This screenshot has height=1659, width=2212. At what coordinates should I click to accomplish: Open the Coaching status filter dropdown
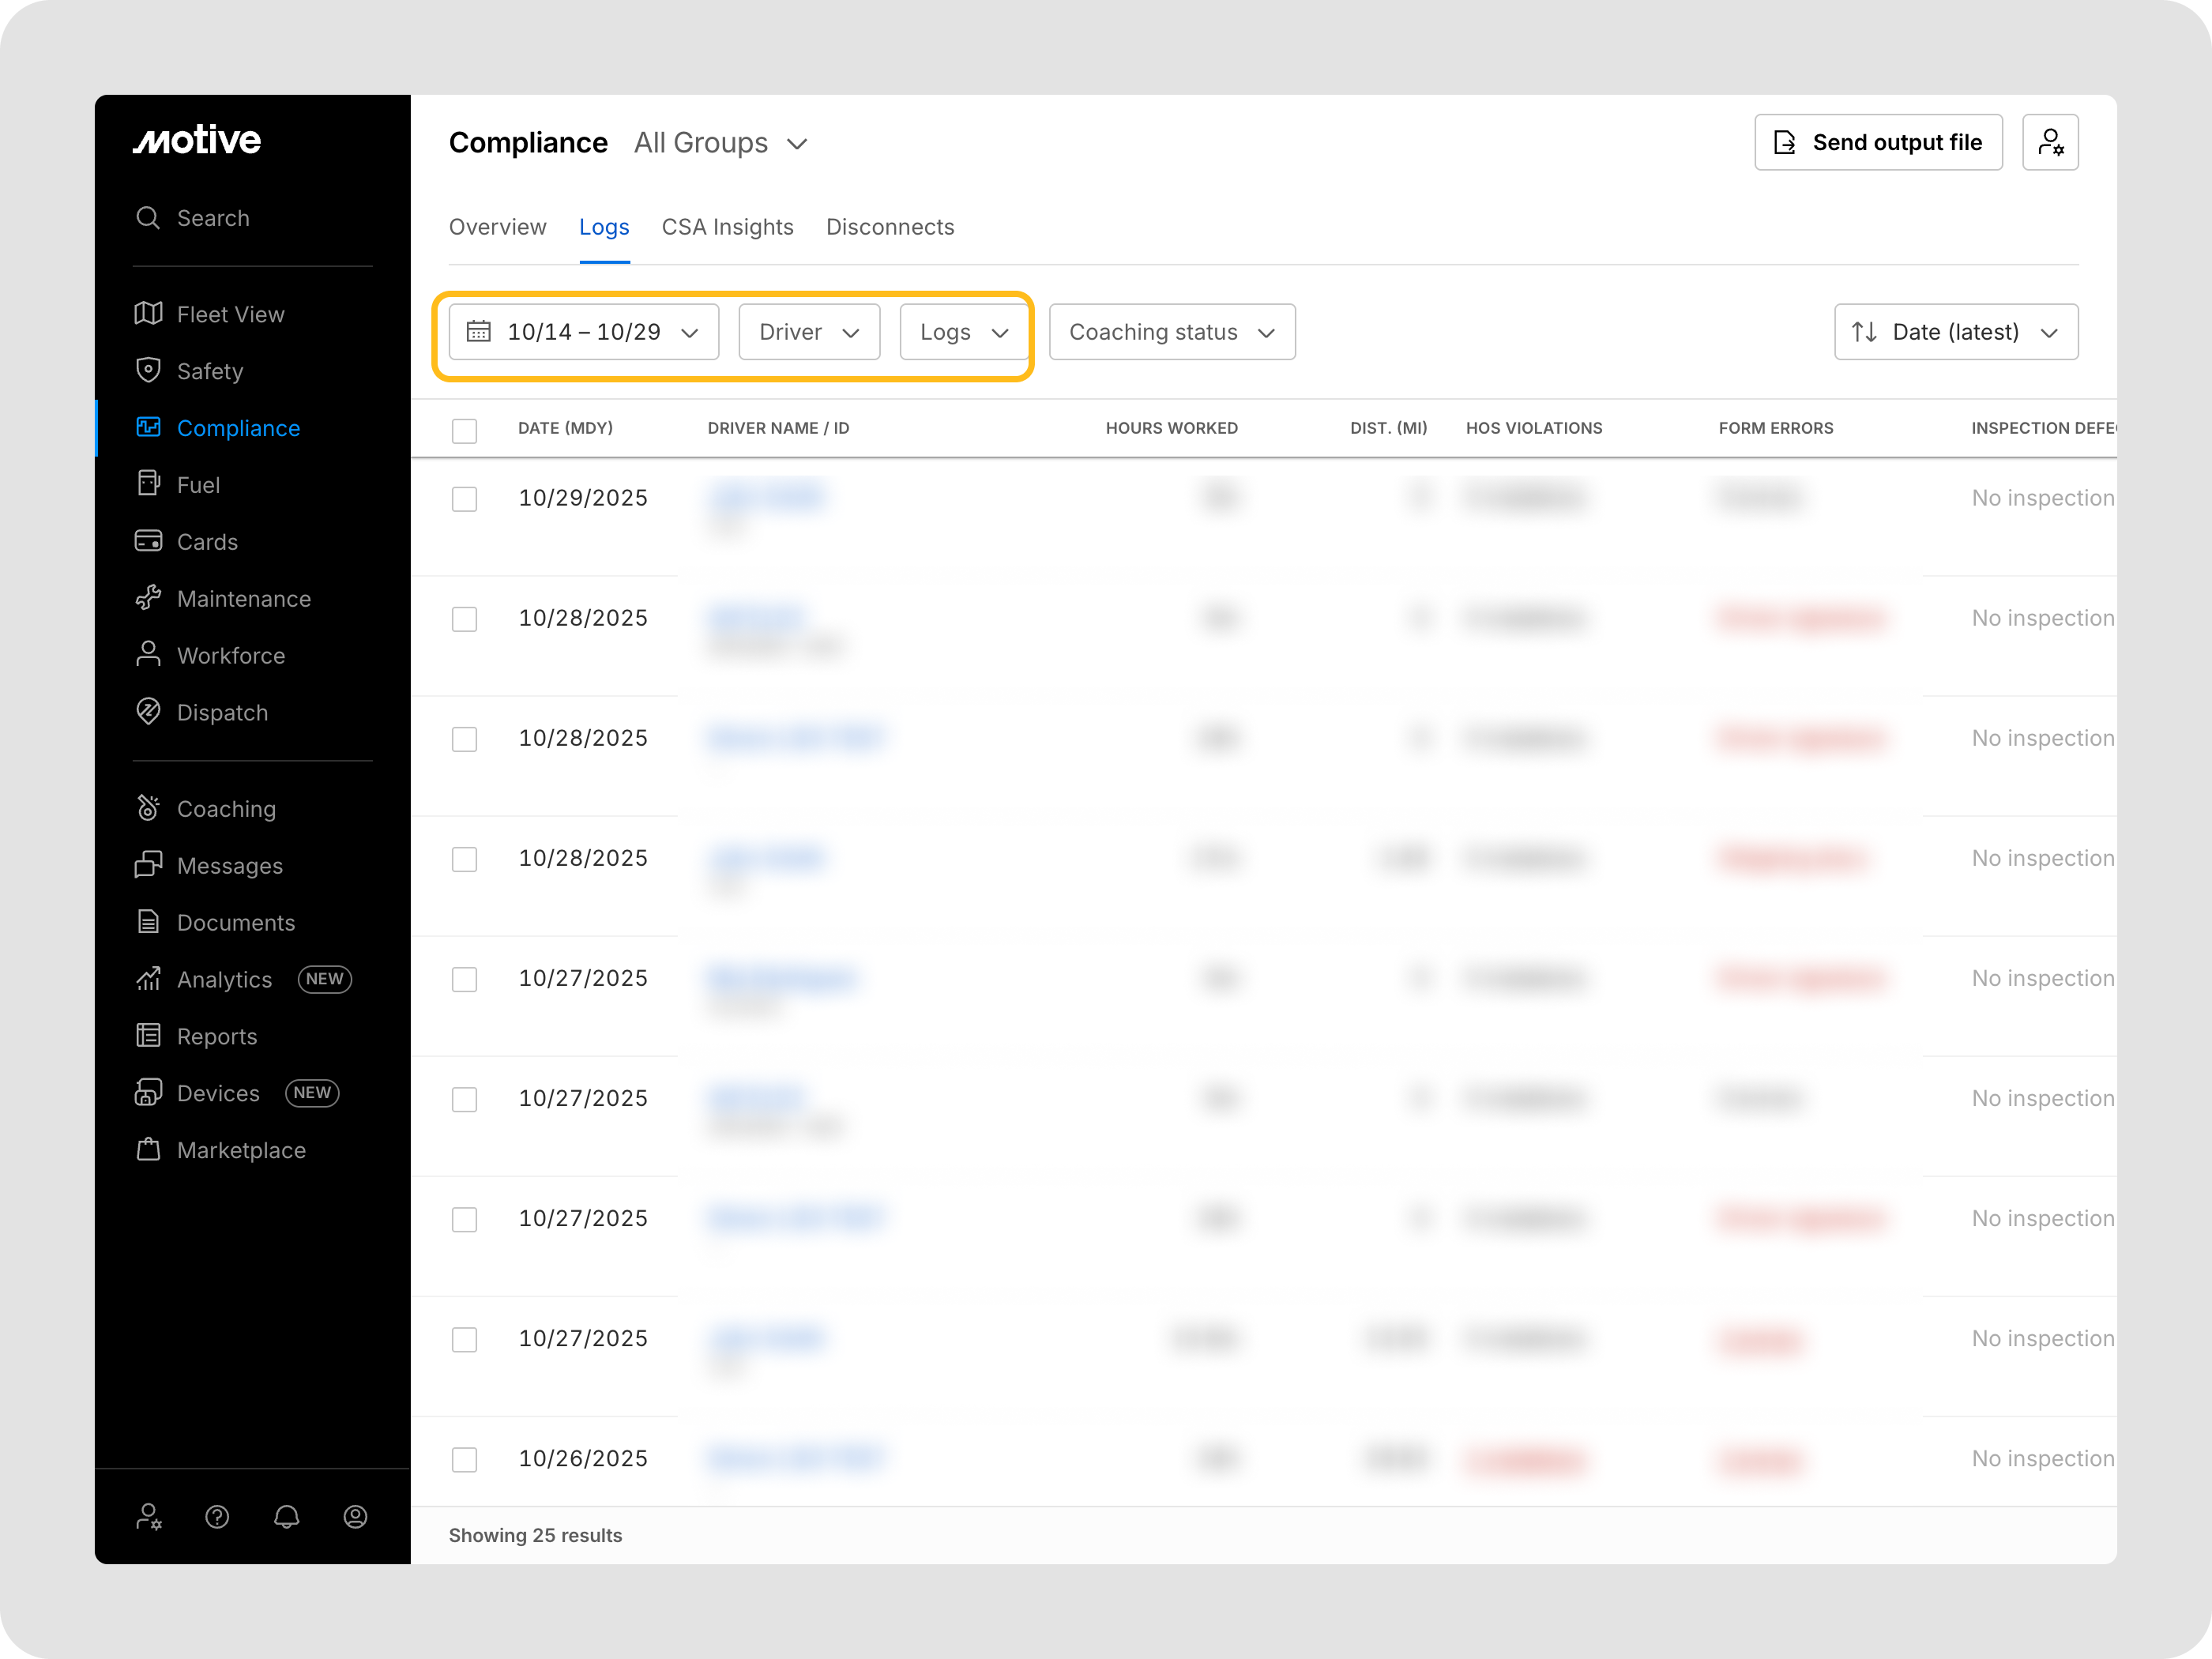point(1171,331)
